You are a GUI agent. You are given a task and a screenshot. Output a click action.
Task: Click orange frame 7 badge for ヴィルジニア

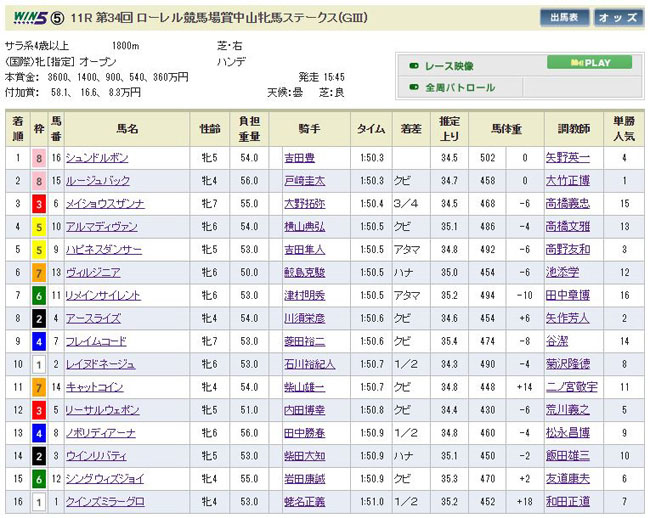tap(39, 273)
